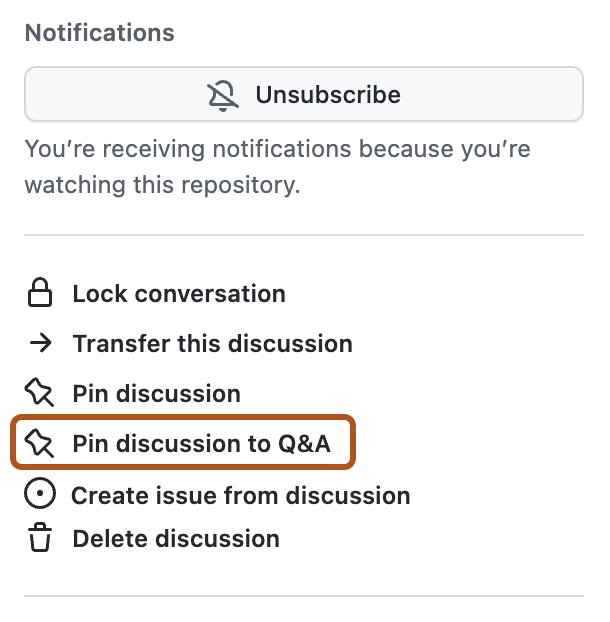
Task: Click the "You're receiving notifications" text line
Action: pos(277,150)
